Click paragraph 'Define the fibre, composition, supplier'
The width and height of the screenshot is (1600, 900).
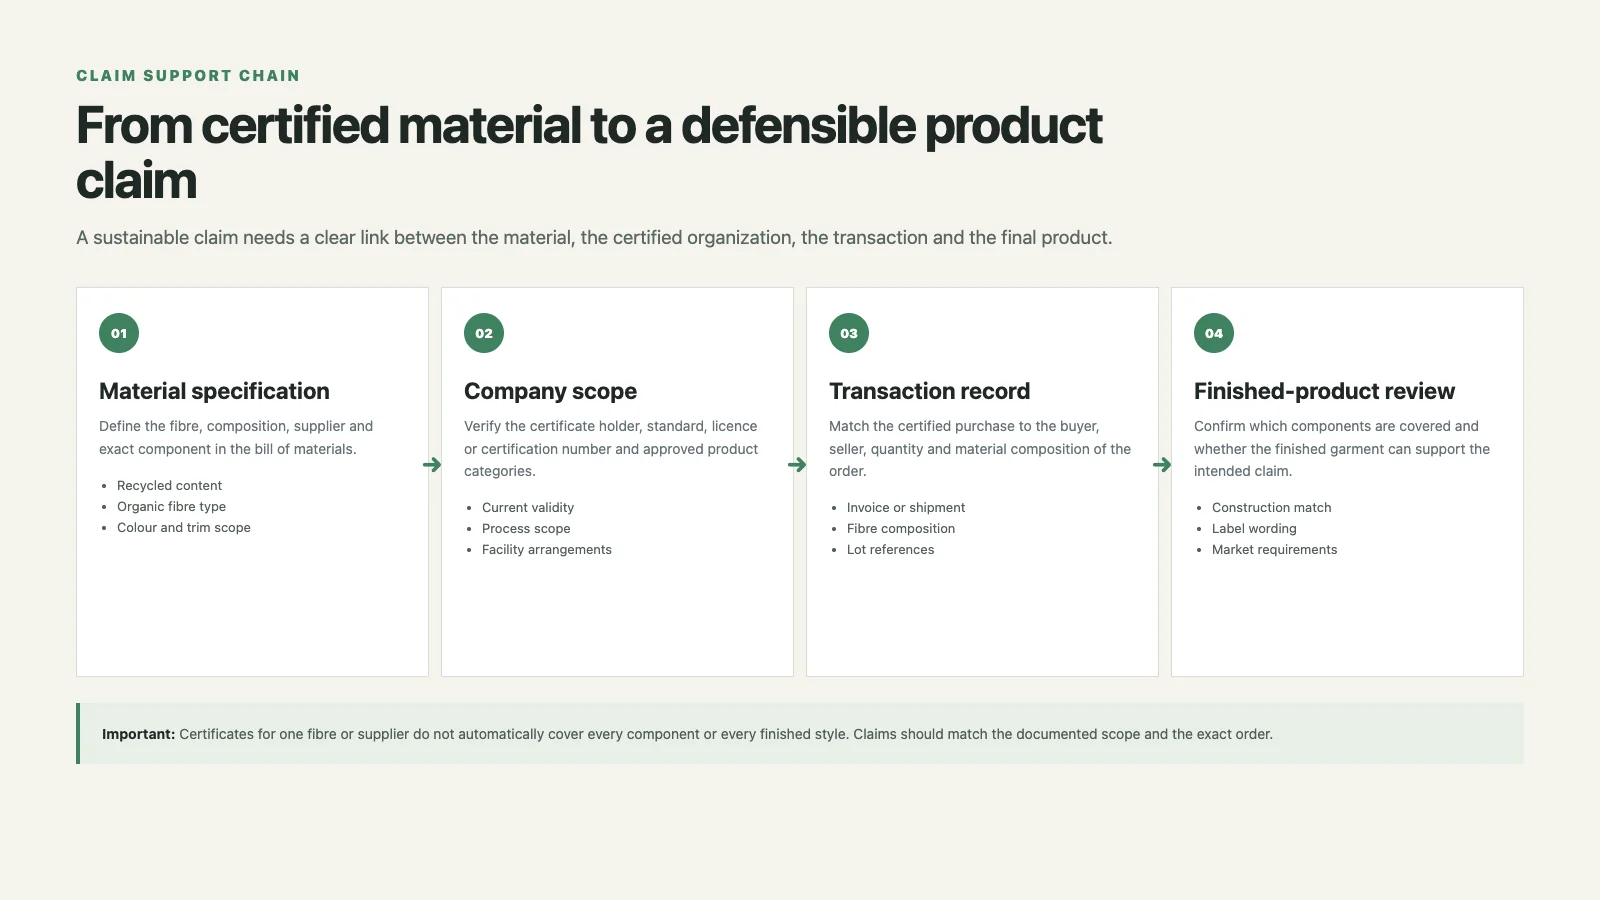click(236, 438)
